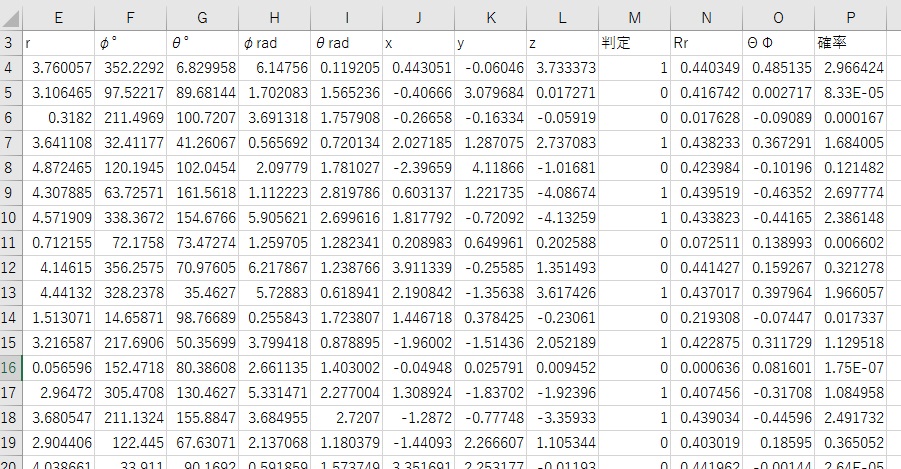Select column E header
This screenshot has height=469, width=901.
click(x=59, y=16)
